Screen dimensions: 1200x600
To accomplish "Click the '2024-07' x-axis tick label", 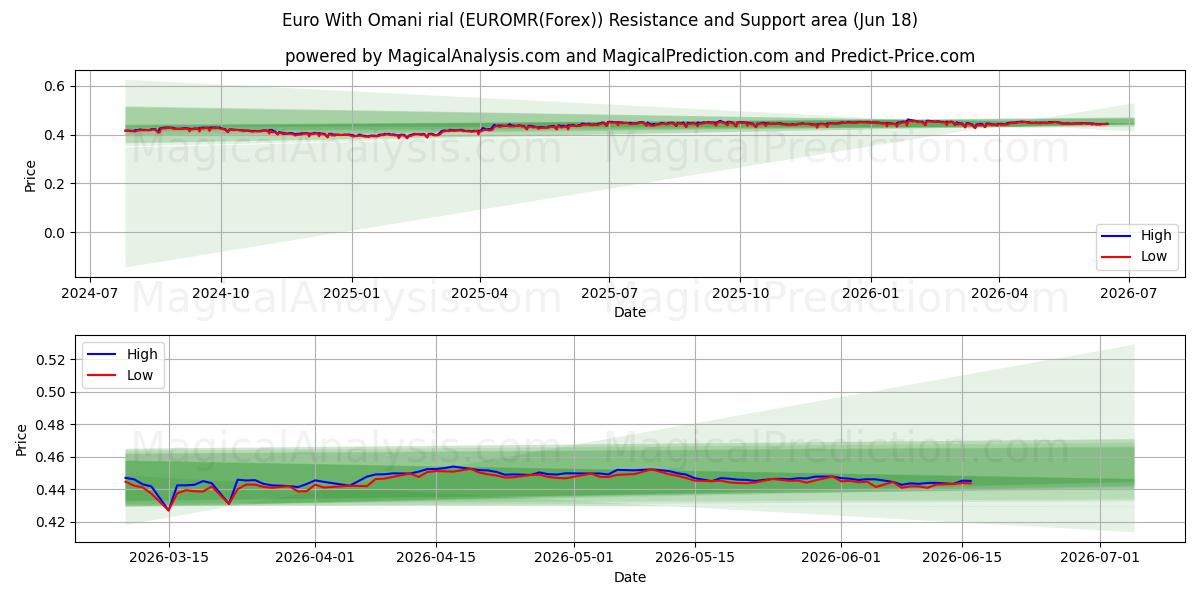I will coord(91,294).
